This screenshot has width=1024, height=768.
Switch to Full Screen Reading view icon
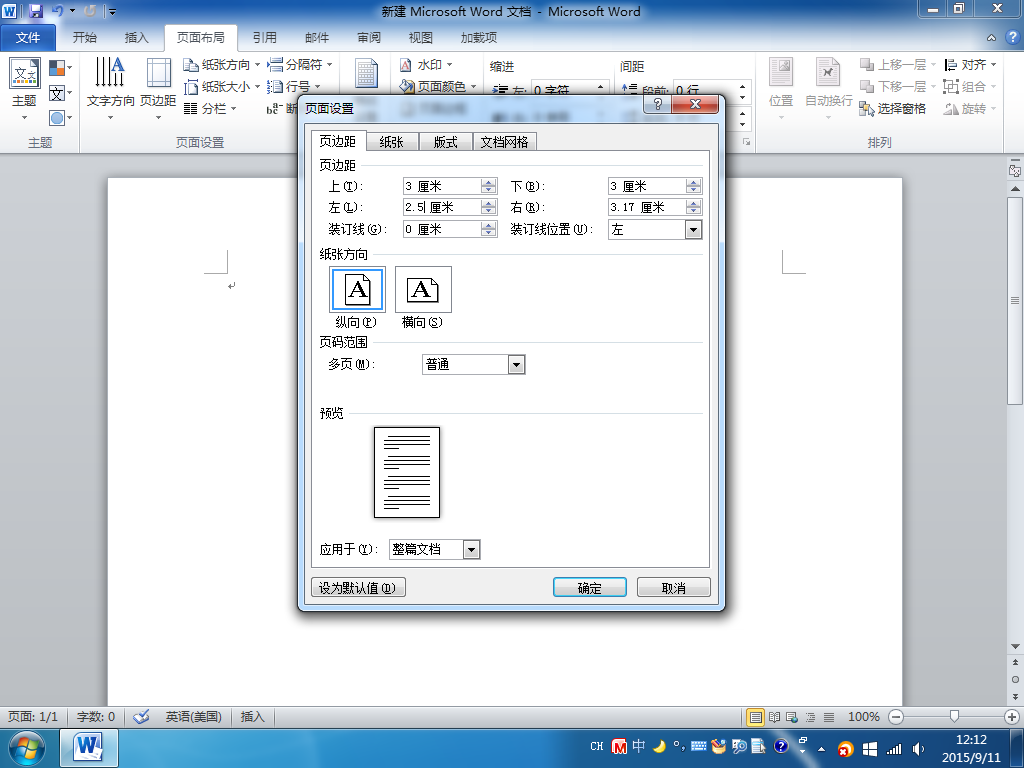coord(775,717)
